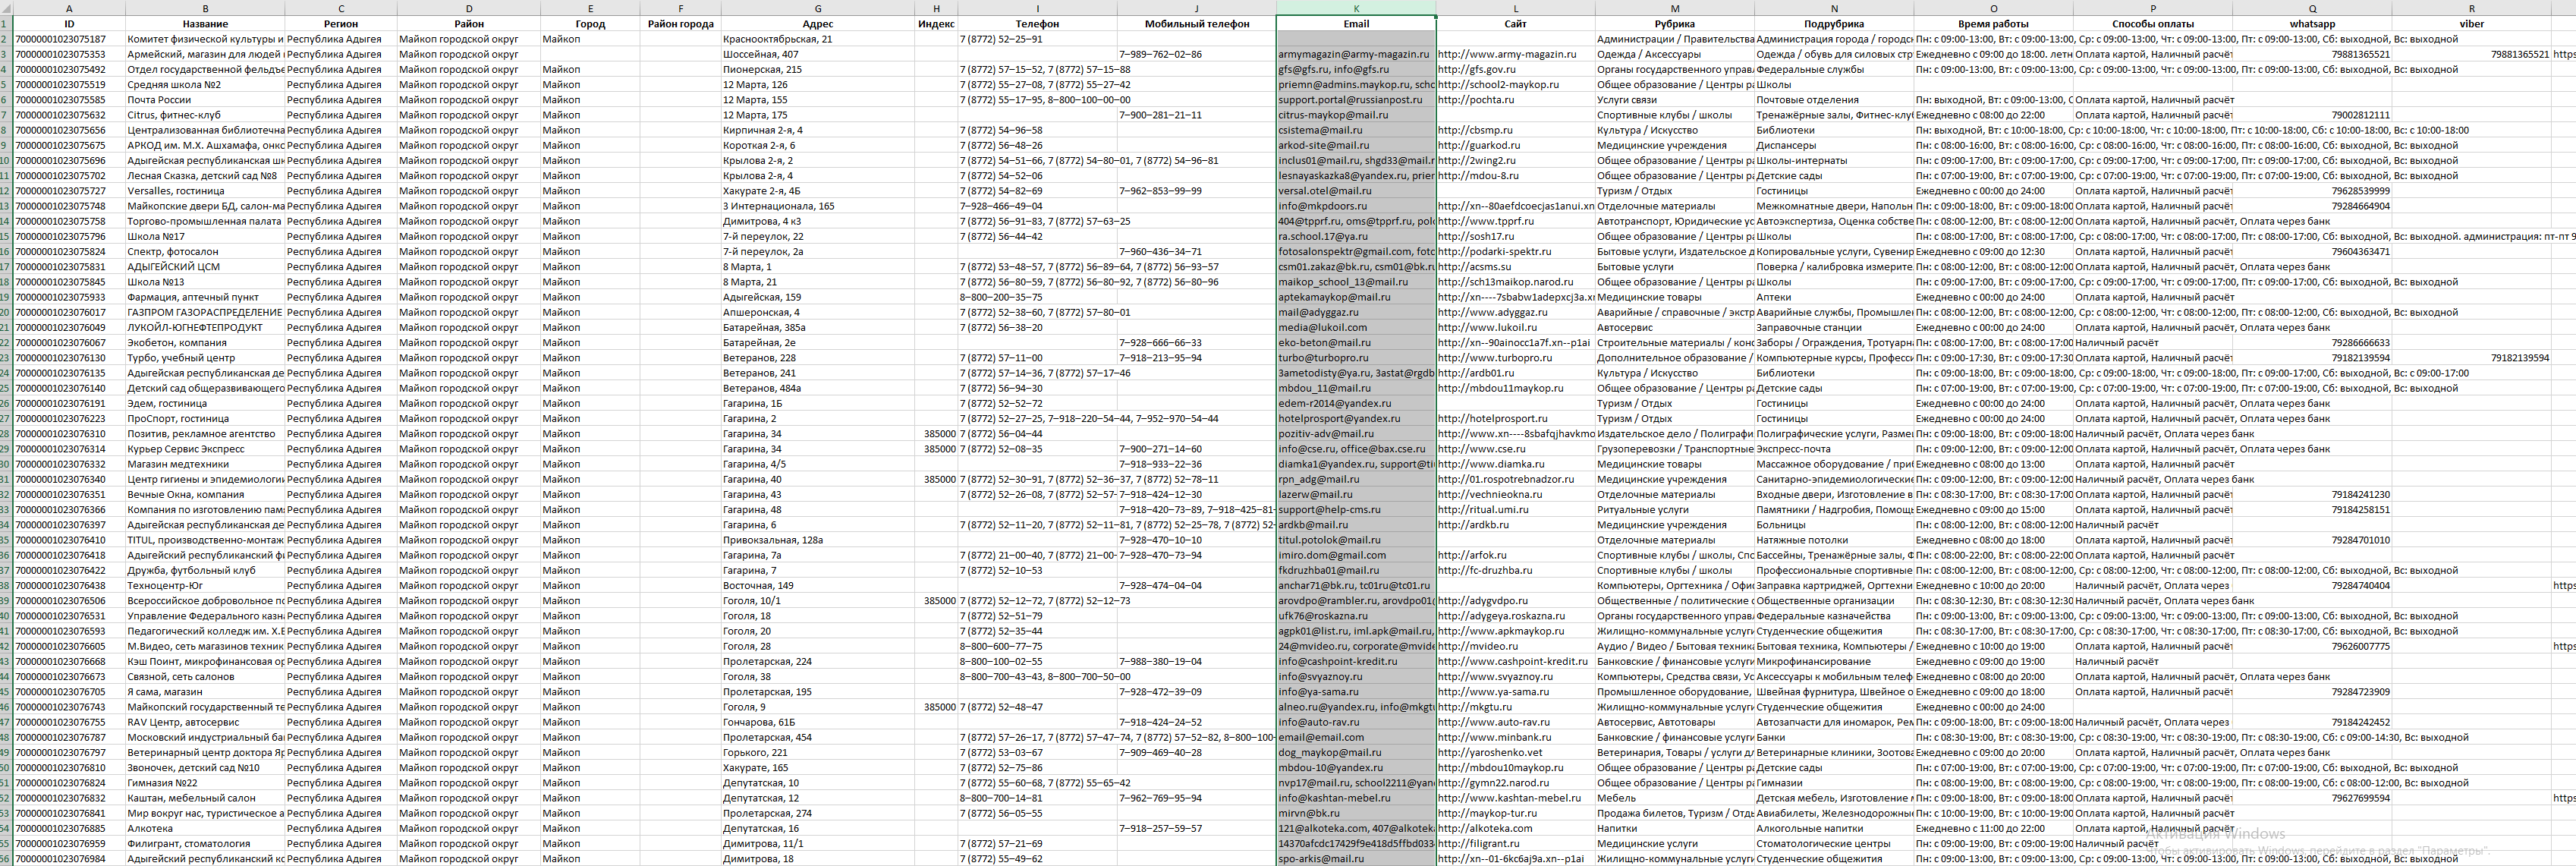This screenshot has height=866, width=2576.
Task: Select site cell 'http://mvideo.ru'
Action: click(x=1515, y=647)
